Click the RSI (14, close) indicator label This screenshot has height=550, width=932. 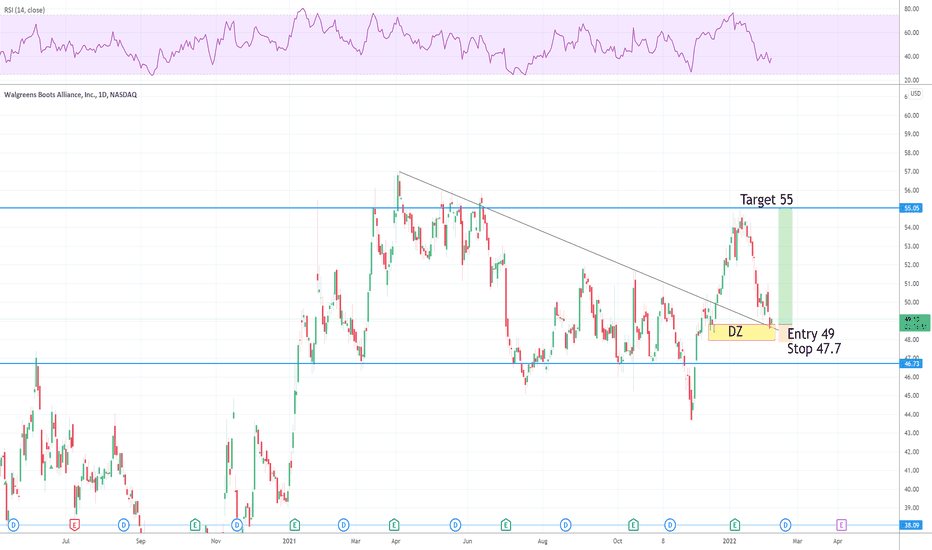coord(24,10)
